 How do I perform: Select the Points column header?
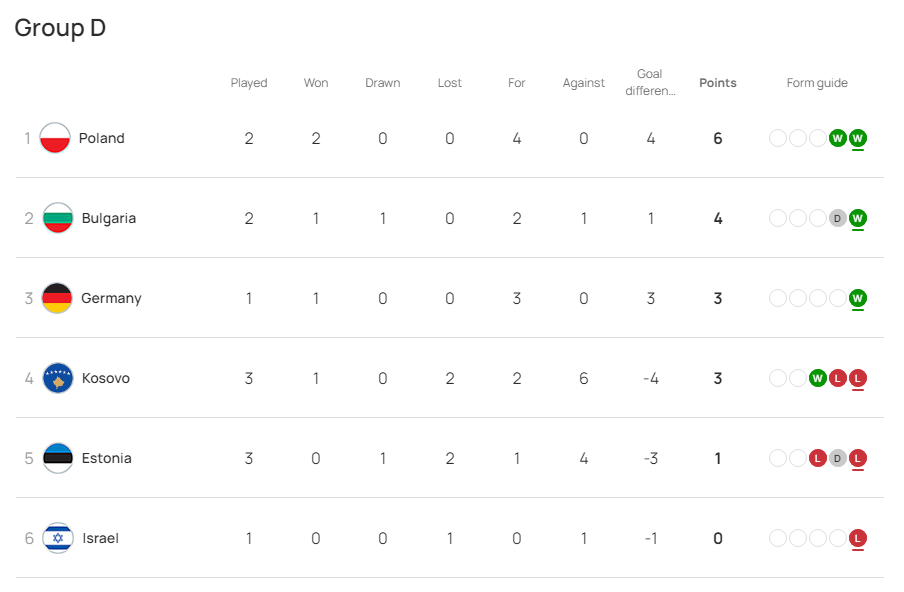click(718, 83)
